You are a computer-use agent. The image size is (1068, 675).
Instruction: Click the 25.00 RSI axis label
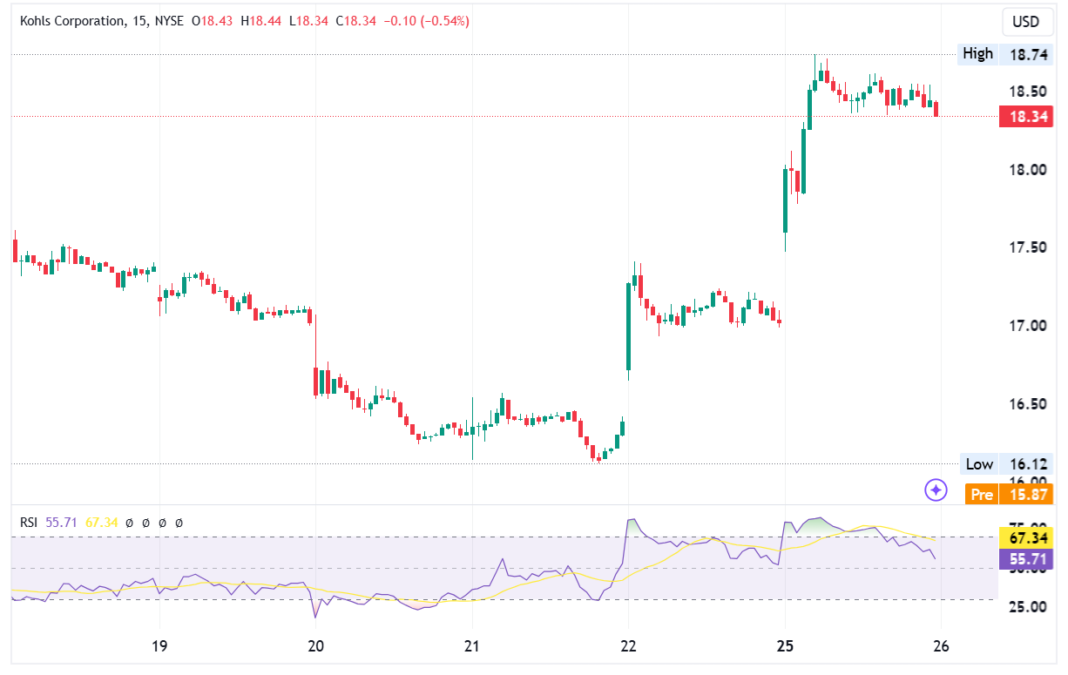coord(1028,606)
